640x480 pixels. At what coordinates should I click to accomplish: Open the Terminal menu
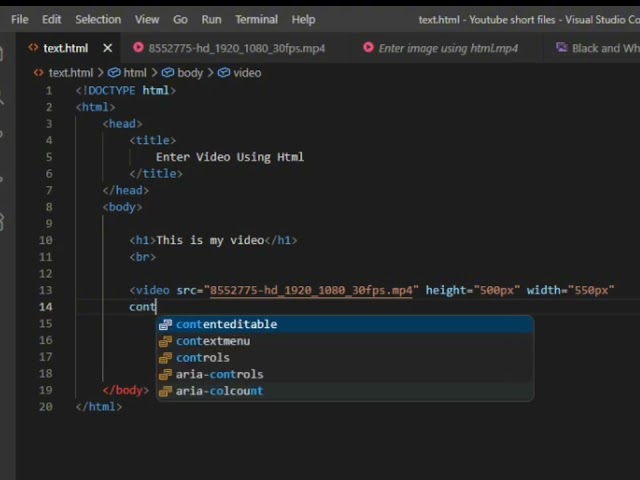(x=256, y=20)
